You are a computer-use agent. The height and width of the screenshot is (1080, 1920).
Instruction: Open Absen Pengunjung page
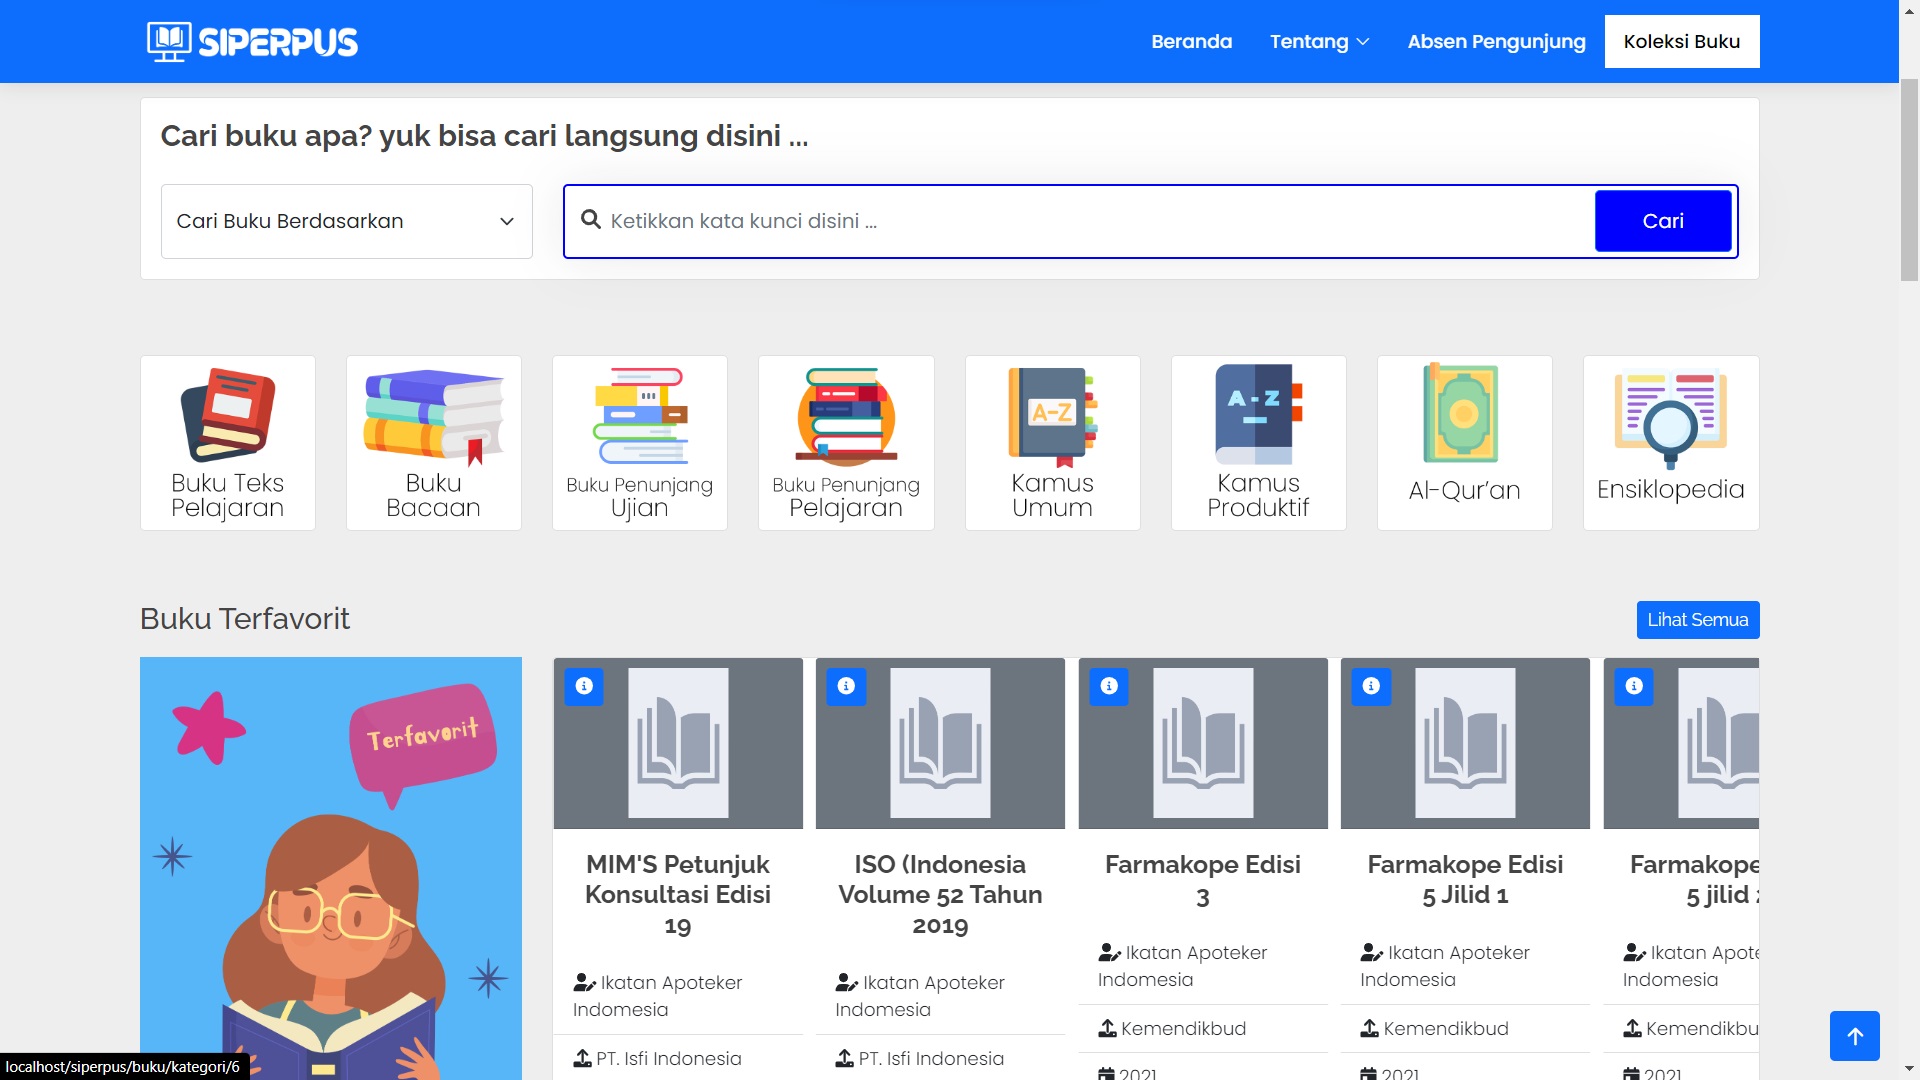click(1496, 42)
